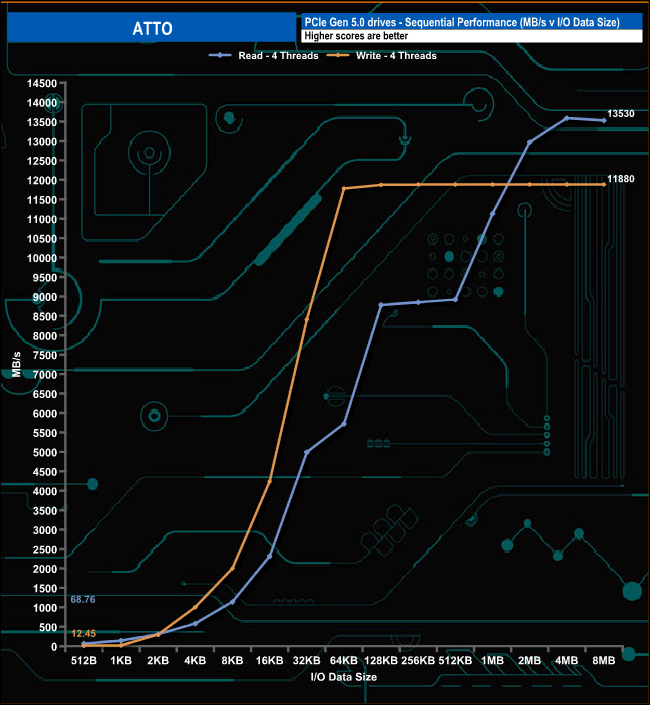Toggle the Read - 4 Threads legend entry

277,56
